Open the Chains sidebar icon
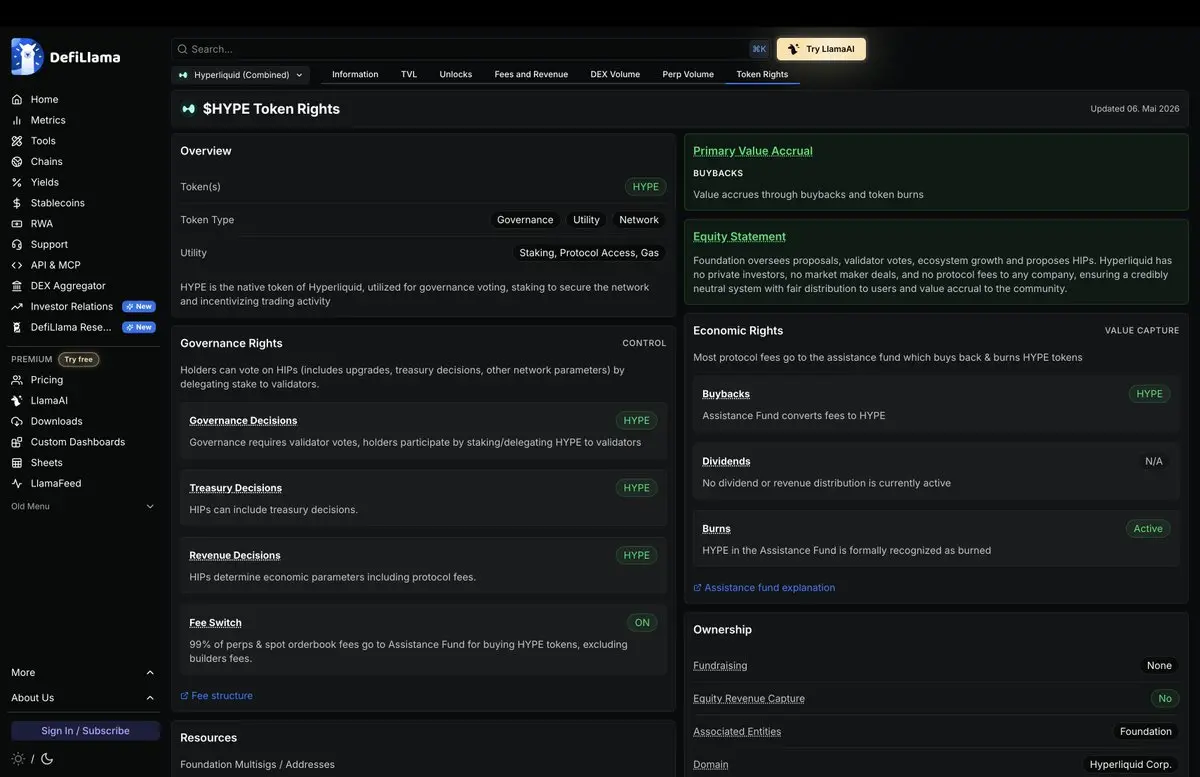 (17, 161)
